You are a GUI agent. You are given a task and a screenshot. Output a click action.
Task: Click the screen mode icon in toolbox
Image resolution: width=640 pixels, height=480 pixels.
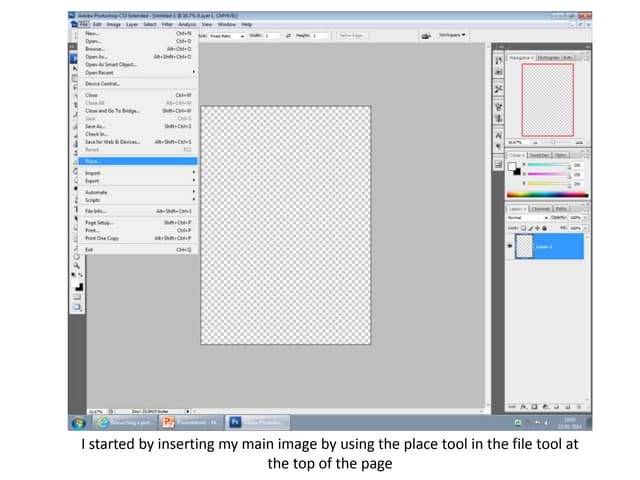coord(78,308)
